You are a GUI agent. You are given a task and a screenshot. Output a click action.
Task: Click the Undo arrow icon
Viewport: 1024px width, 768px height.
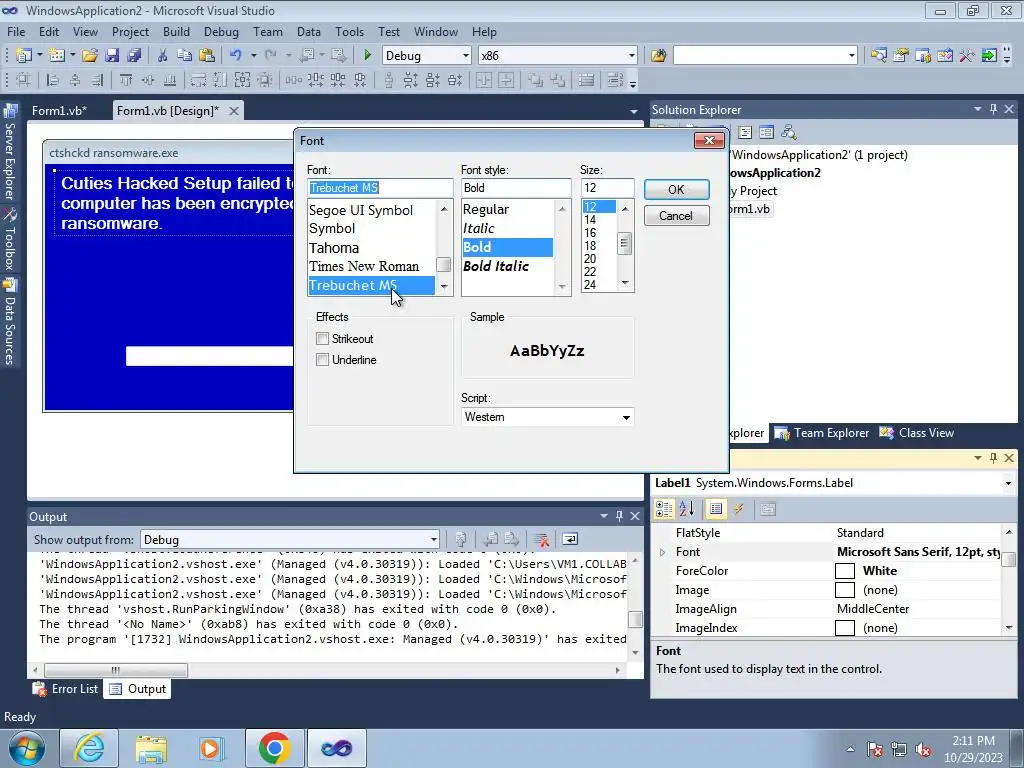pos(236,56)
